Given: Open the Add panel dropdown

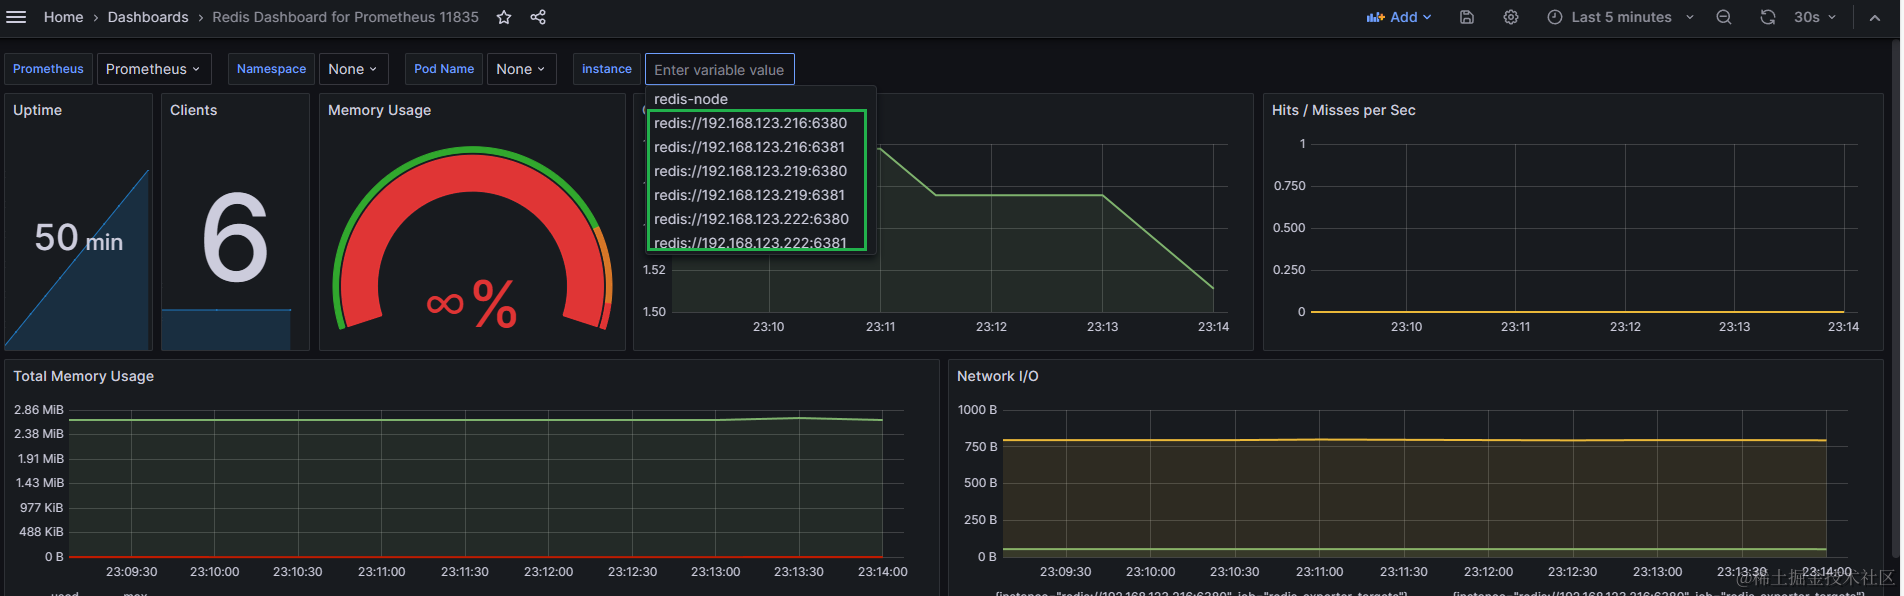Looking at the screenshot, I should click(1399, 17).
